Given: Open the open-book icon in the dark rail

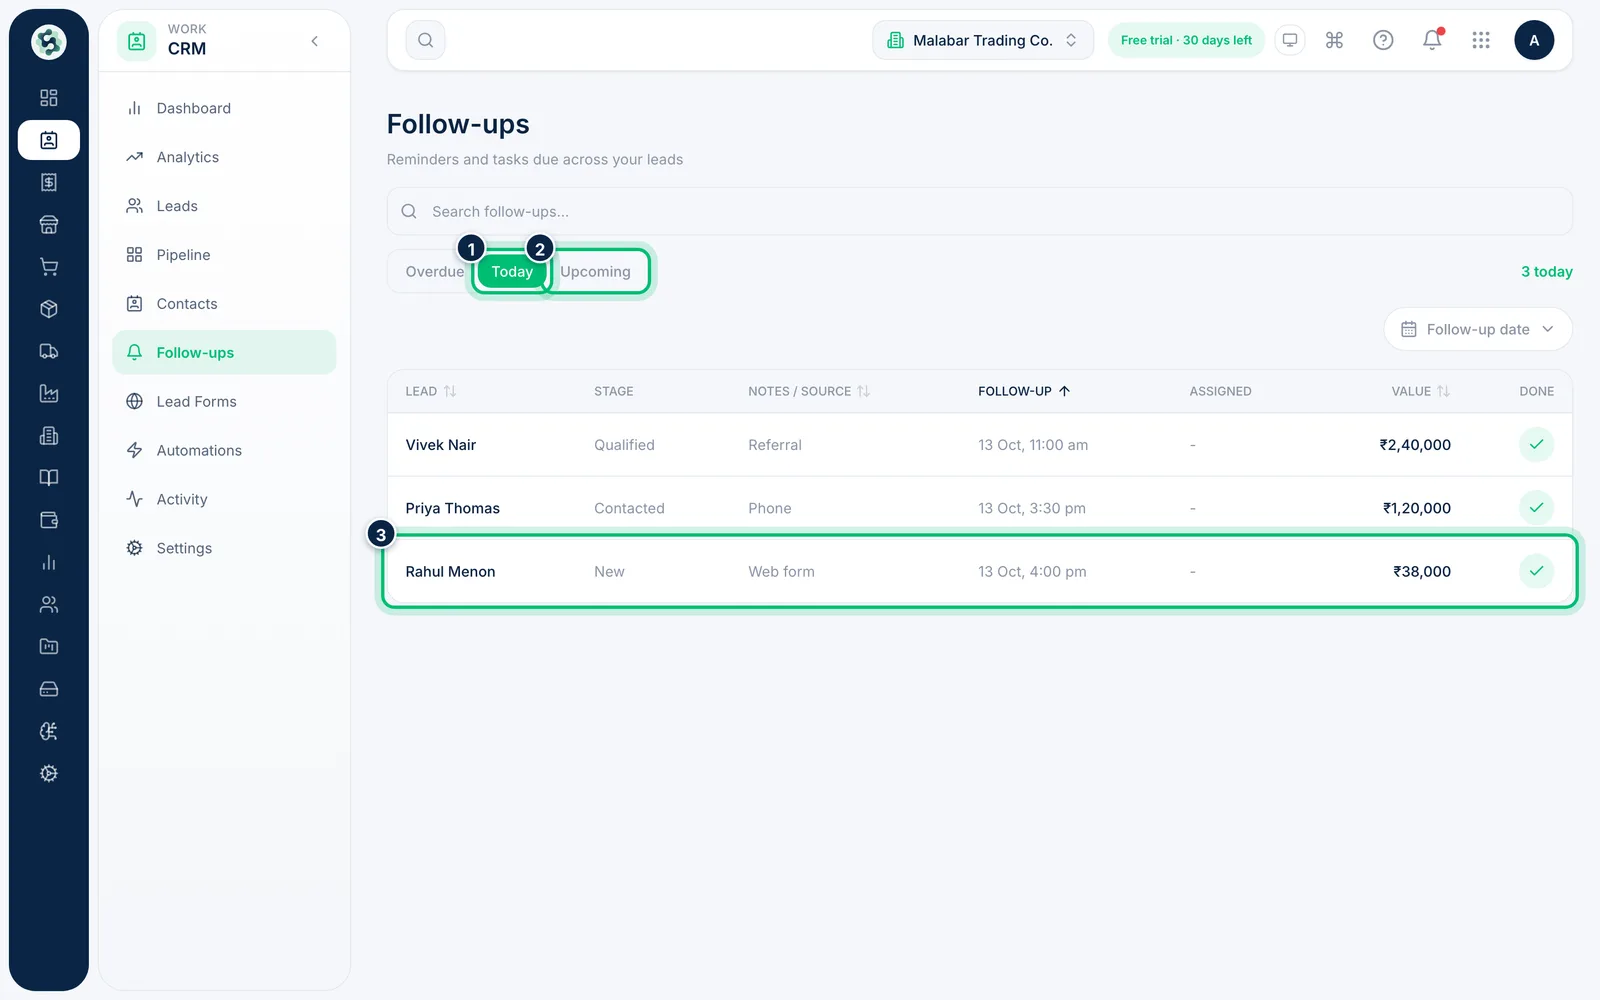Looking at the screenshot, I should click(48, 478).
